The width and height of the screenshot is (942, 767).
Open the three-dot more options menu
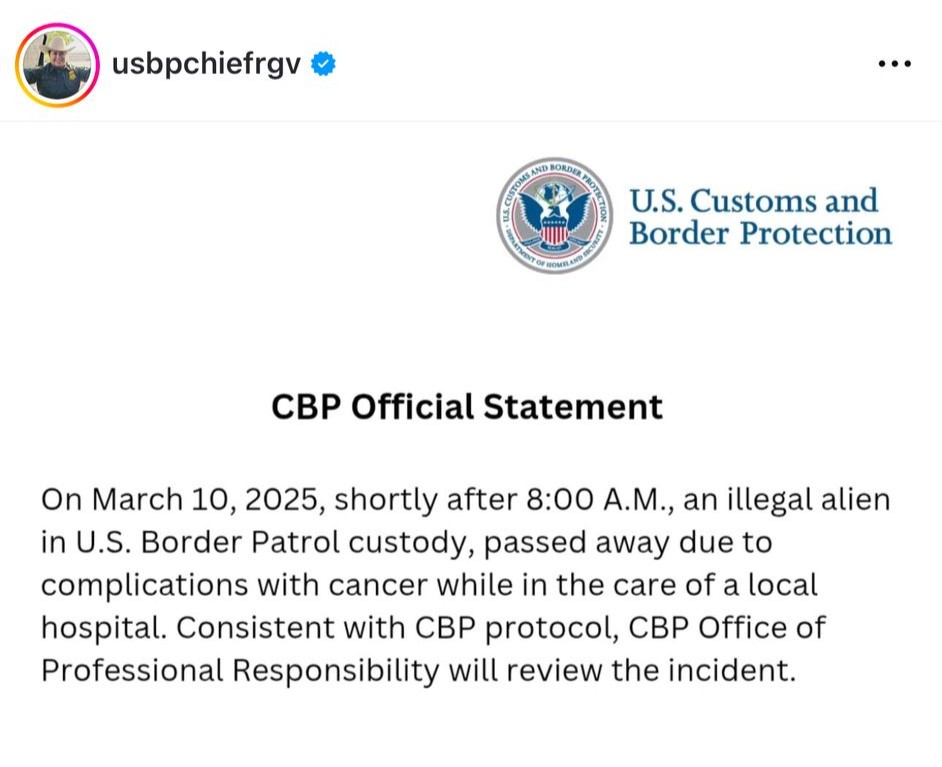(895, 63)
